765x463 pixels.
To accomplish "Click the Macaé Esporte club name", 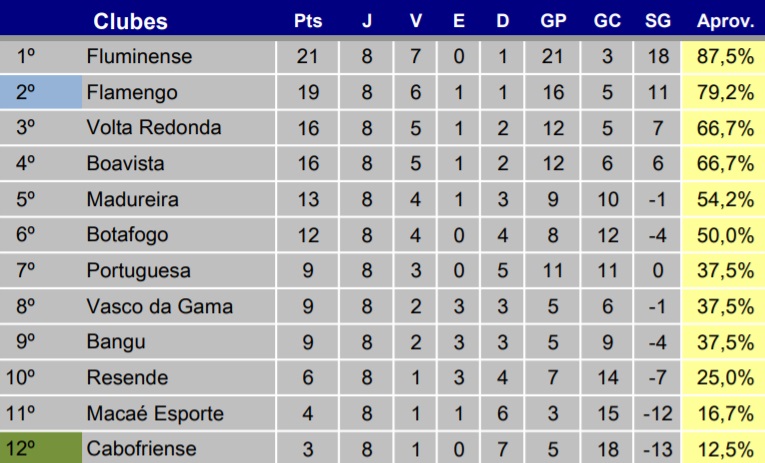I will point(155,413).
